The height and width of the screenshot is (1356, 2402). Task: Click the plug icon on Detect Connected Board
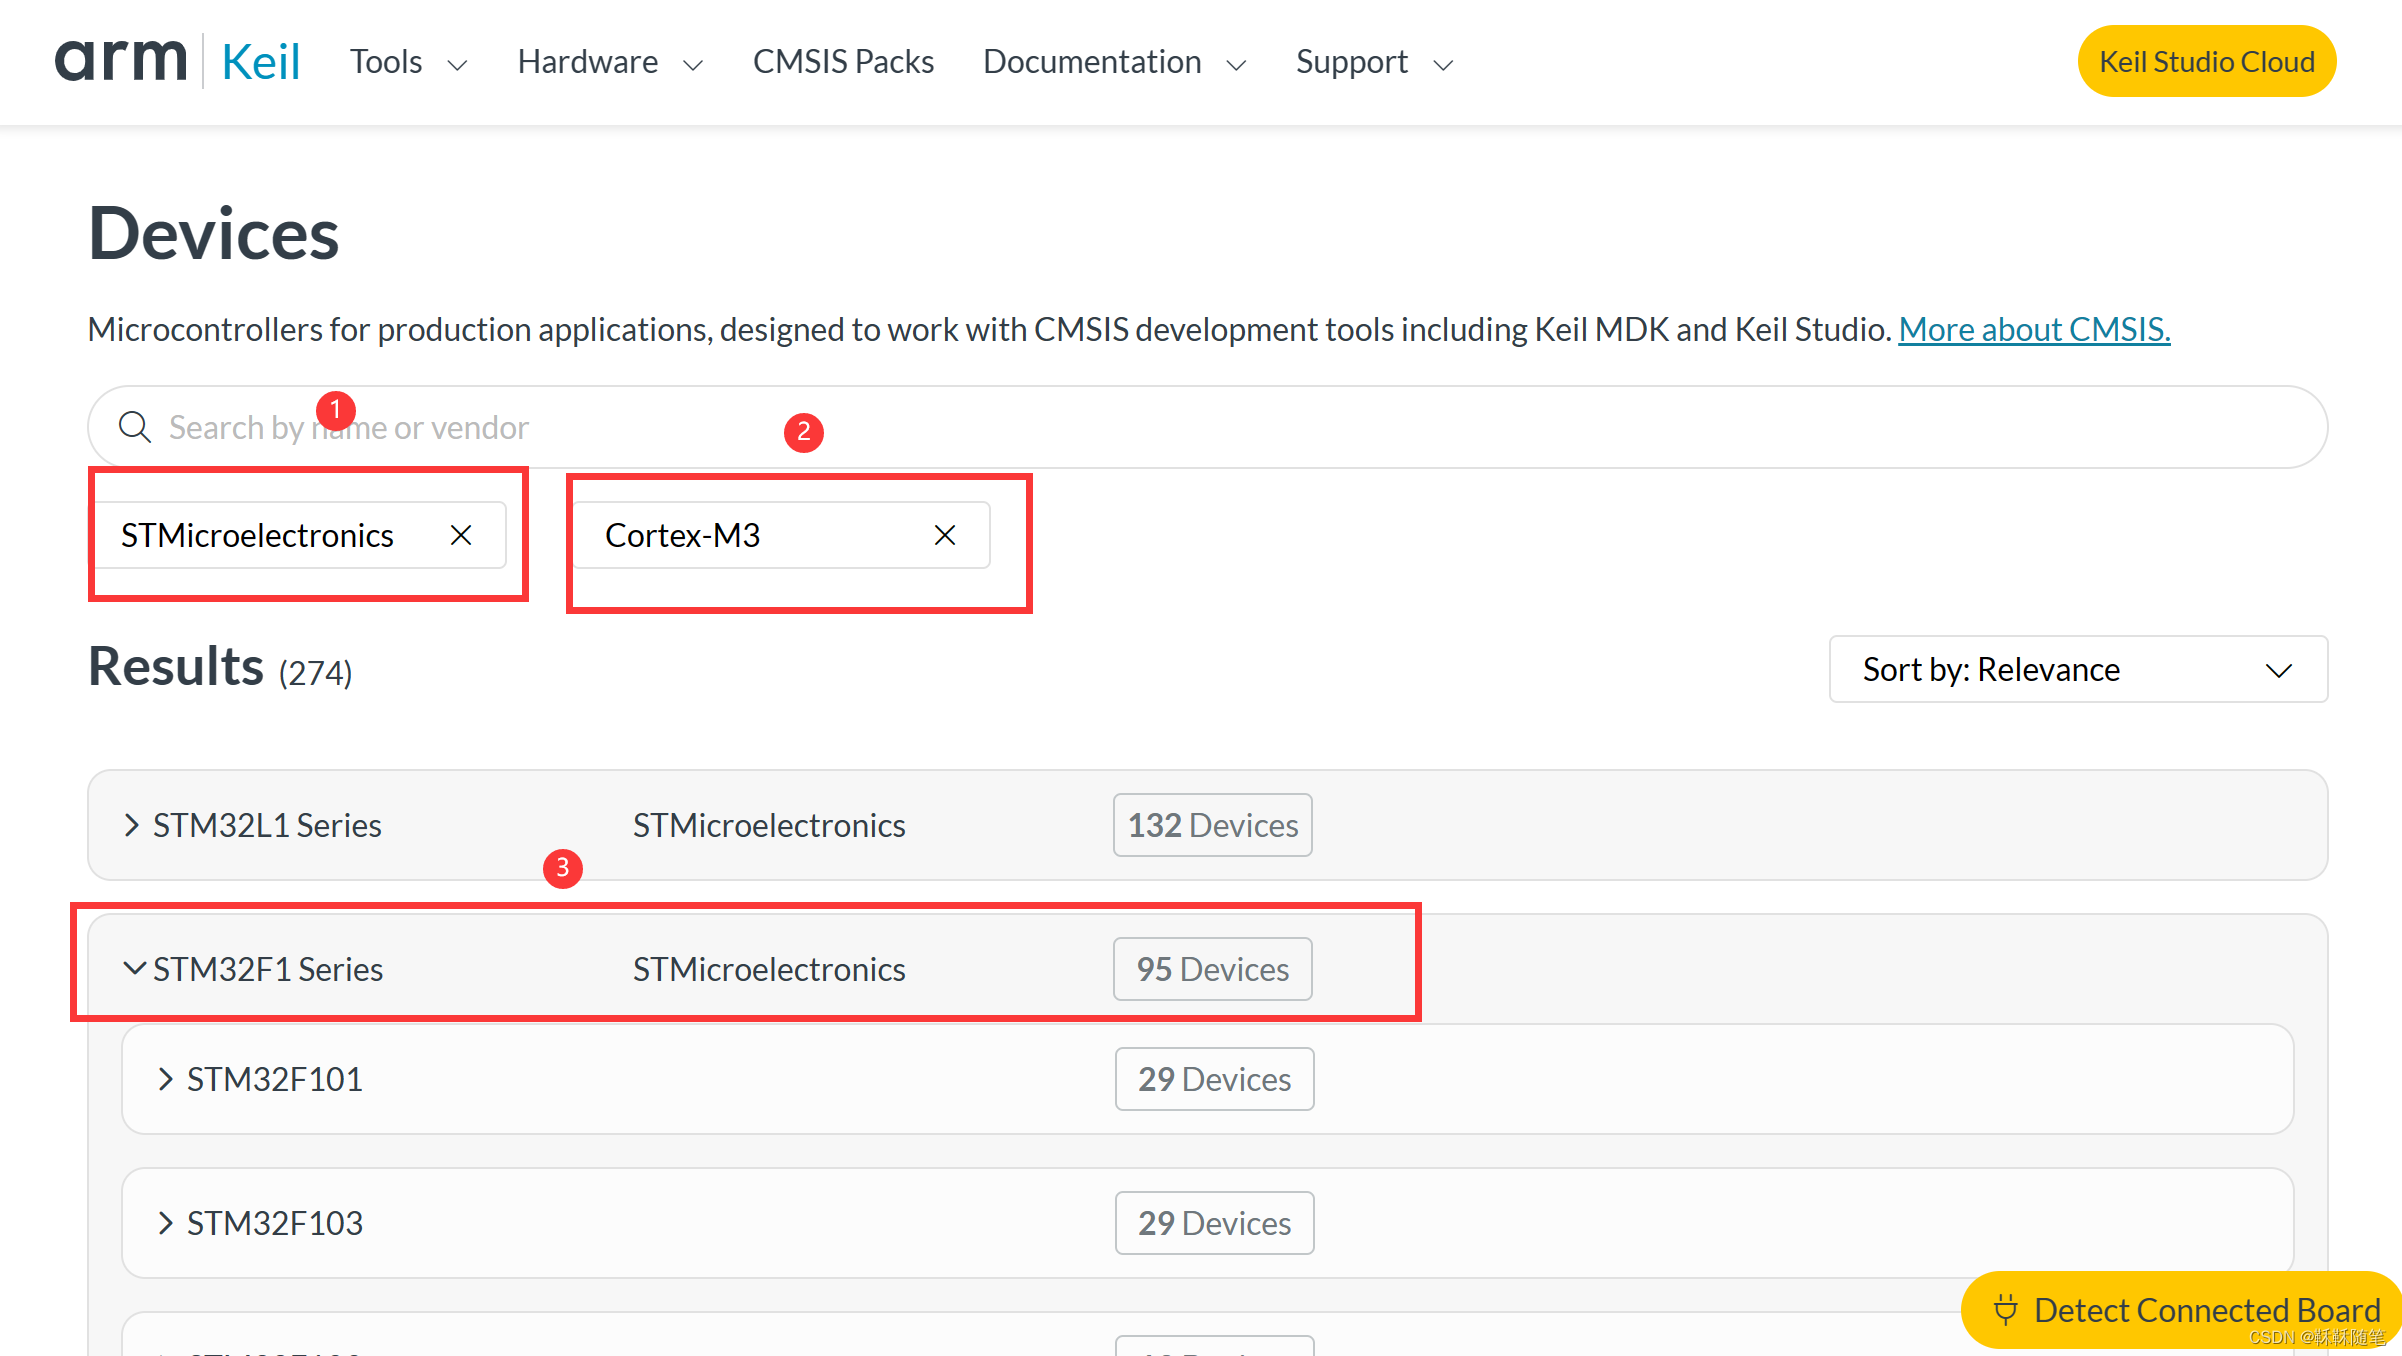tap(2005, 1309)
